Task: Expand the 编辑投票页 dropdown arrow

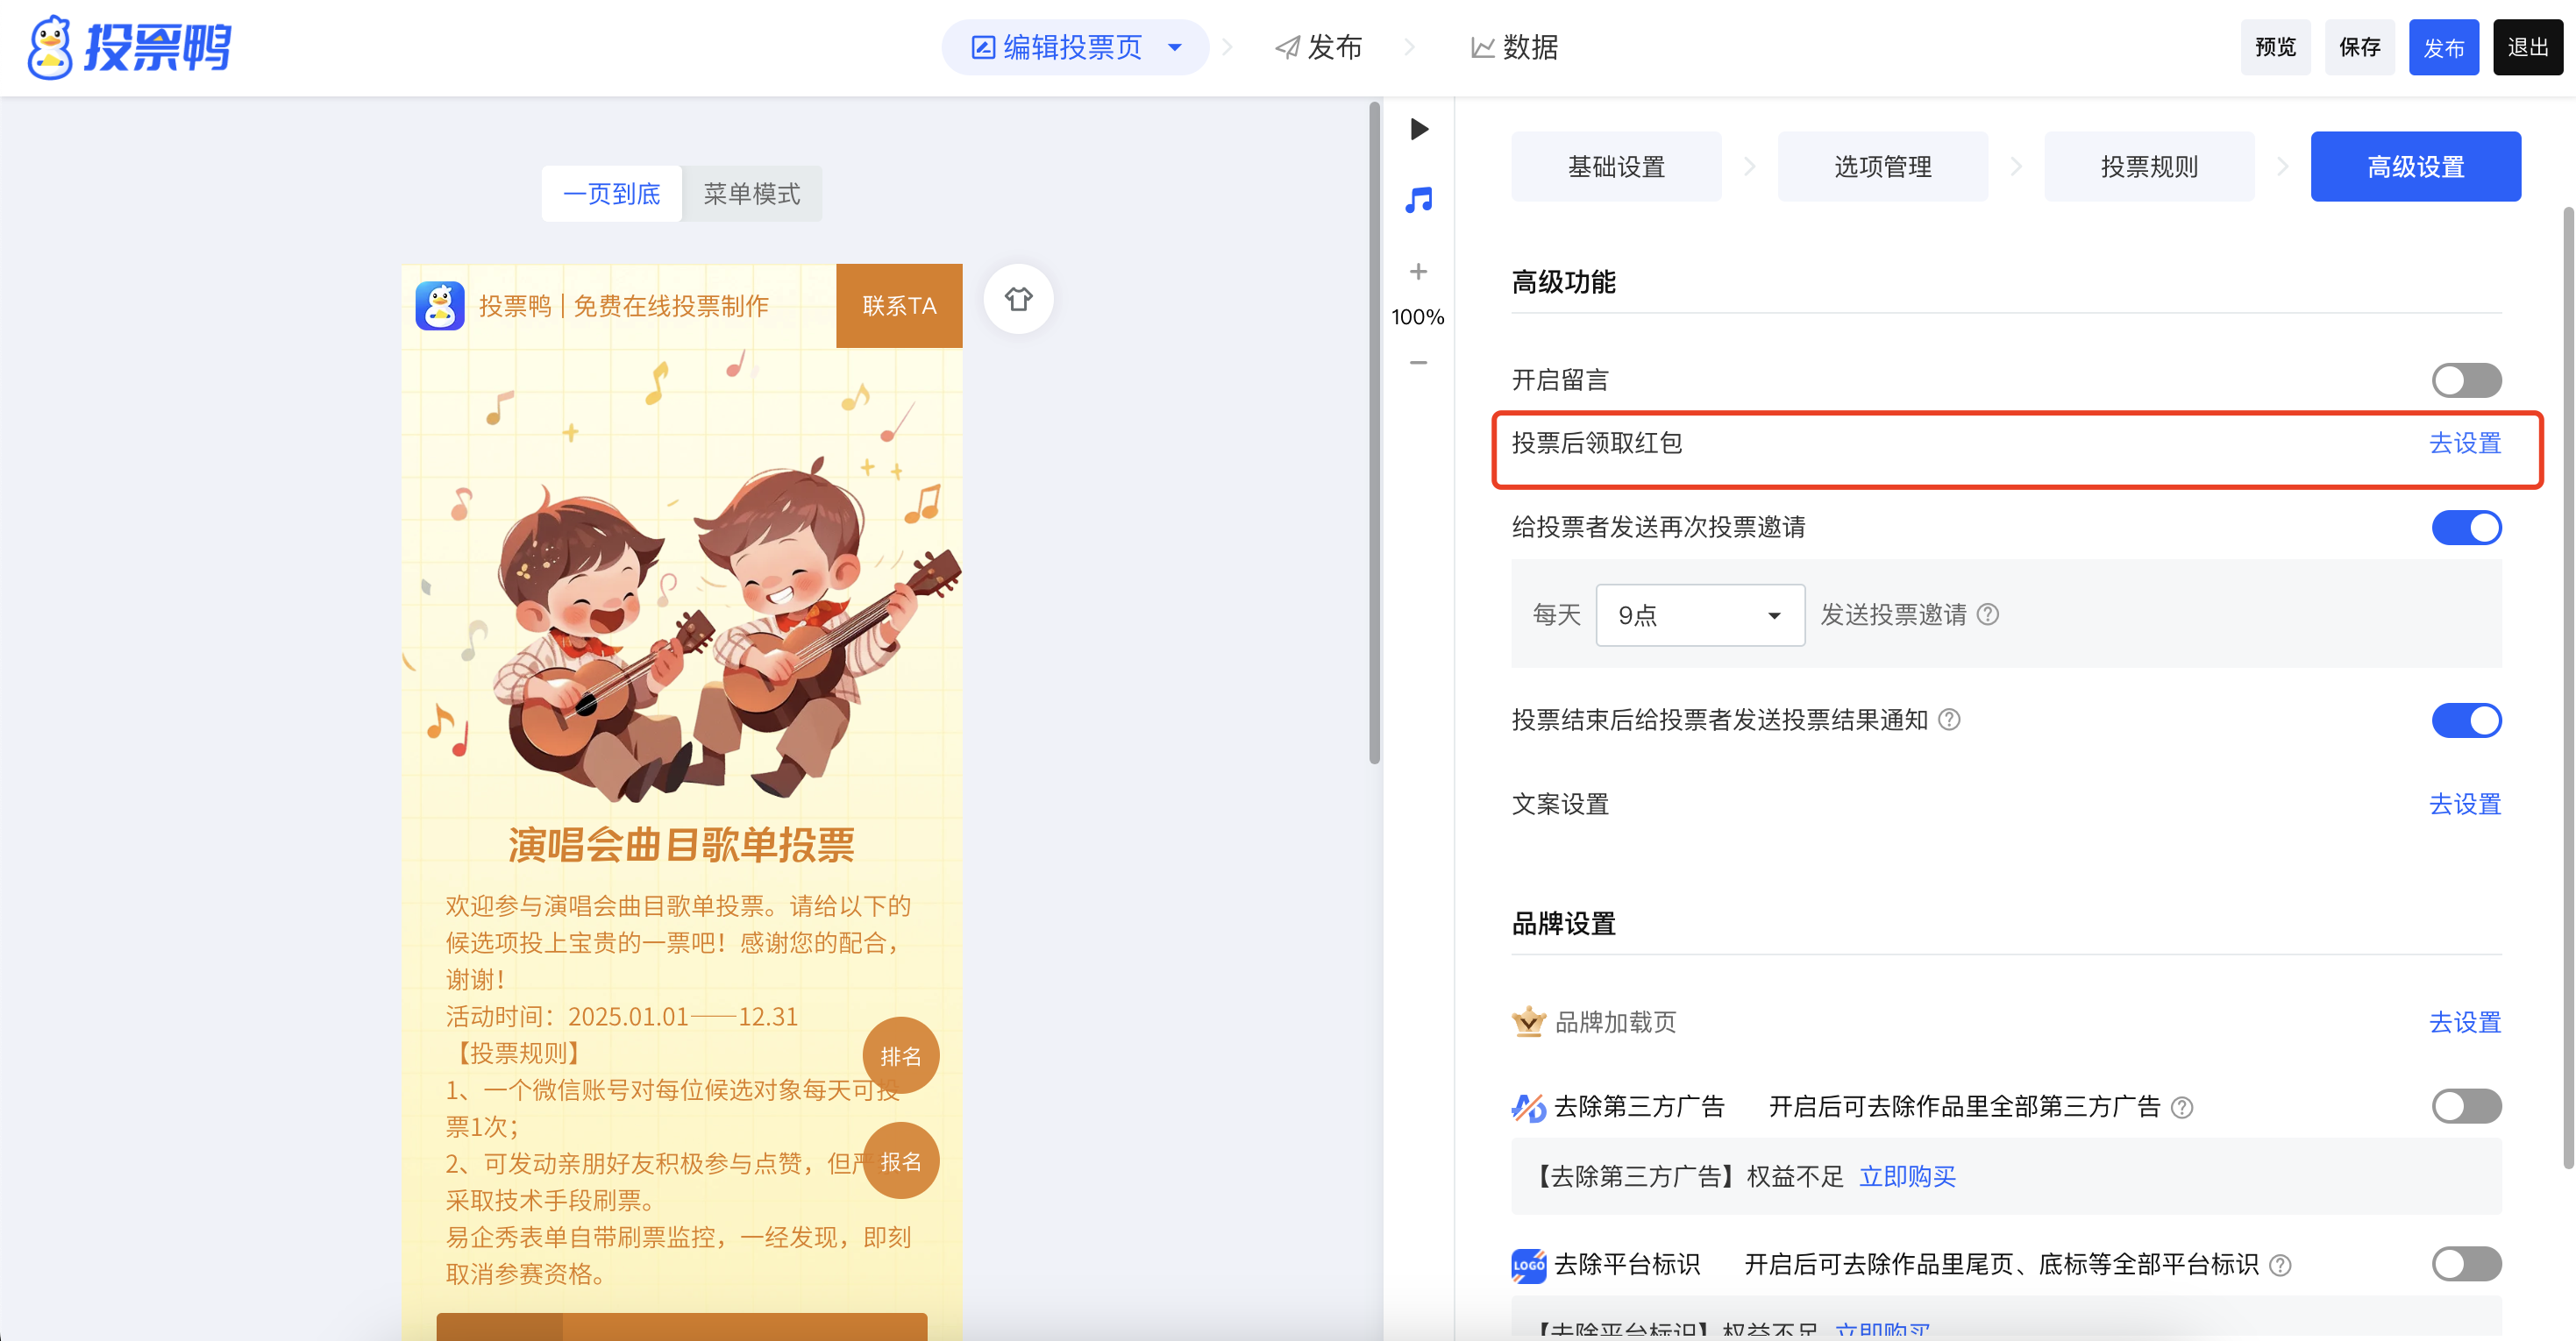Action: click(x=1175, y=47)
